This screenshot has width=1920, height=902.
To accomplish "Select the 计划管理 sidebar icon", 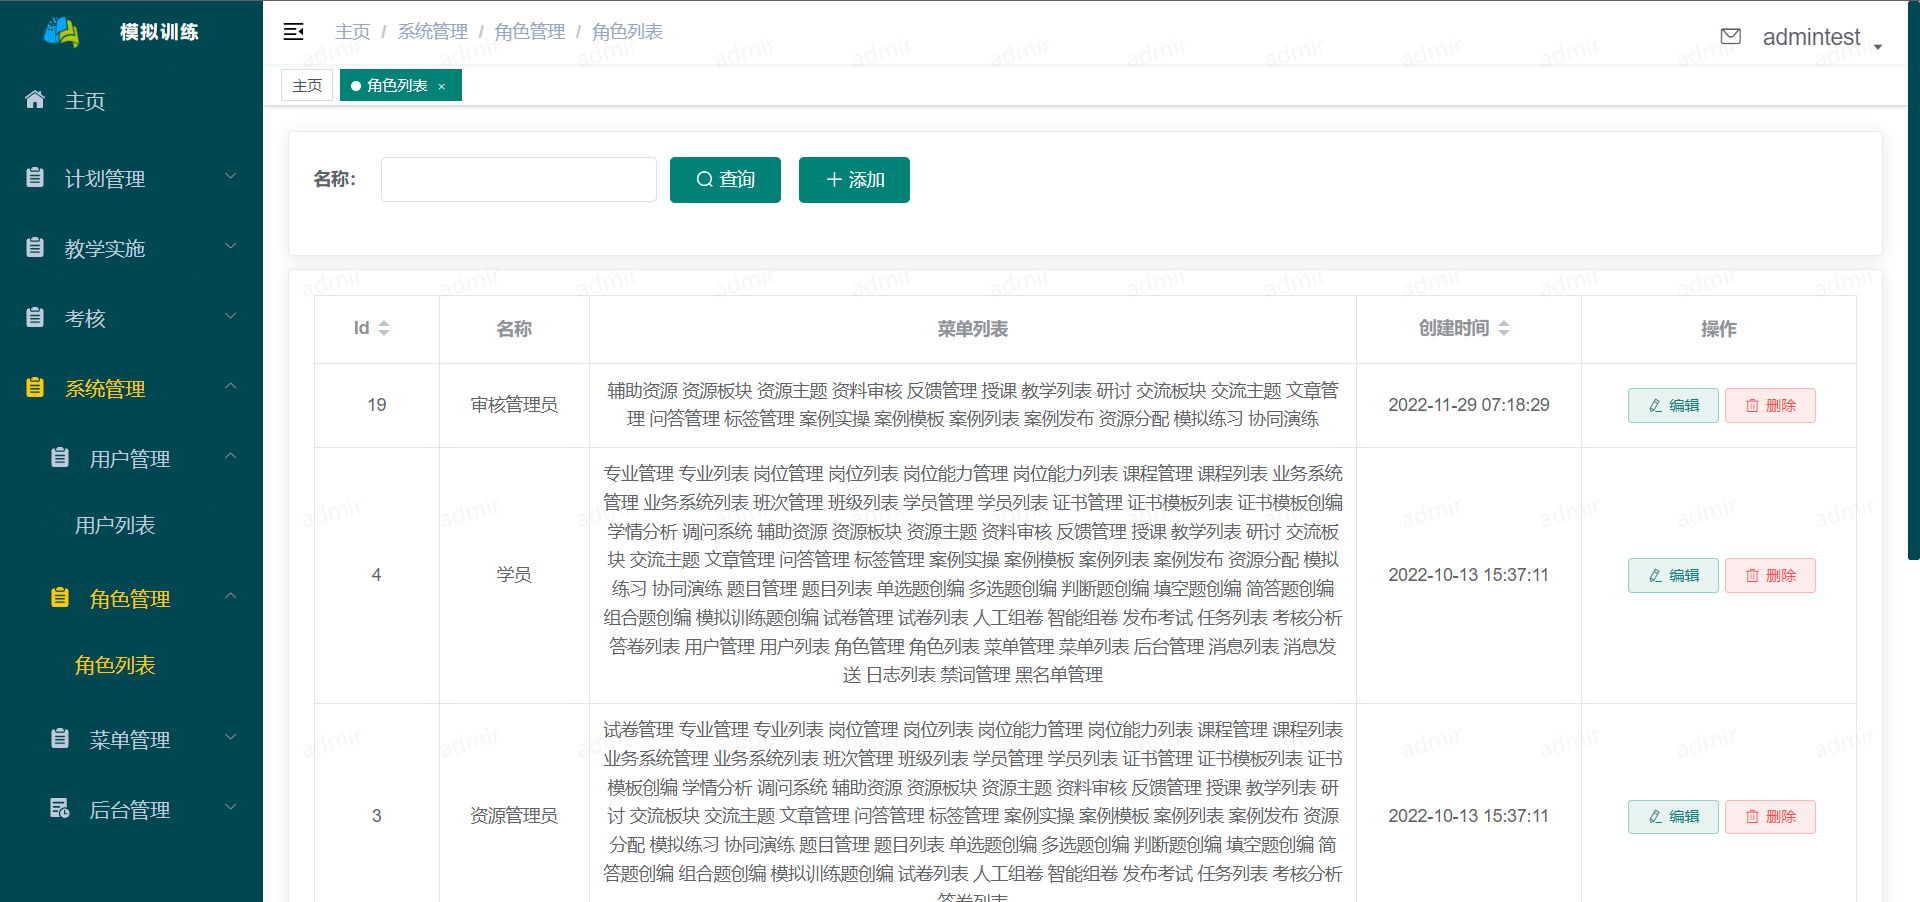I will coord(34,177).
